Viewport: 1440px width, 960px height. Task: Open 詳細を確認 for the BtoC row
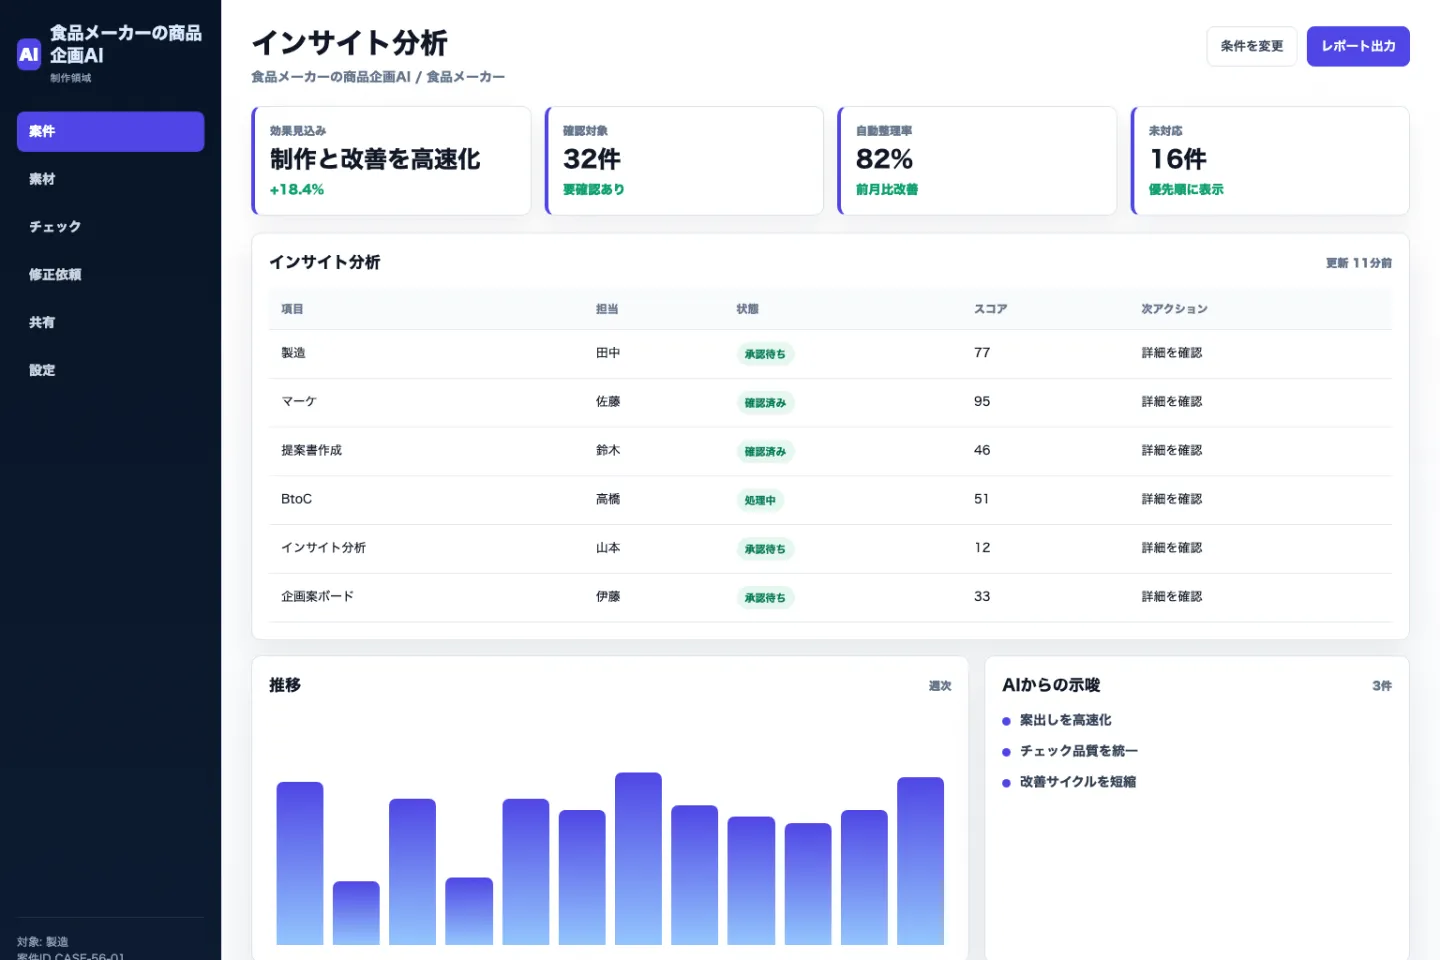[x=1172, y=499]
